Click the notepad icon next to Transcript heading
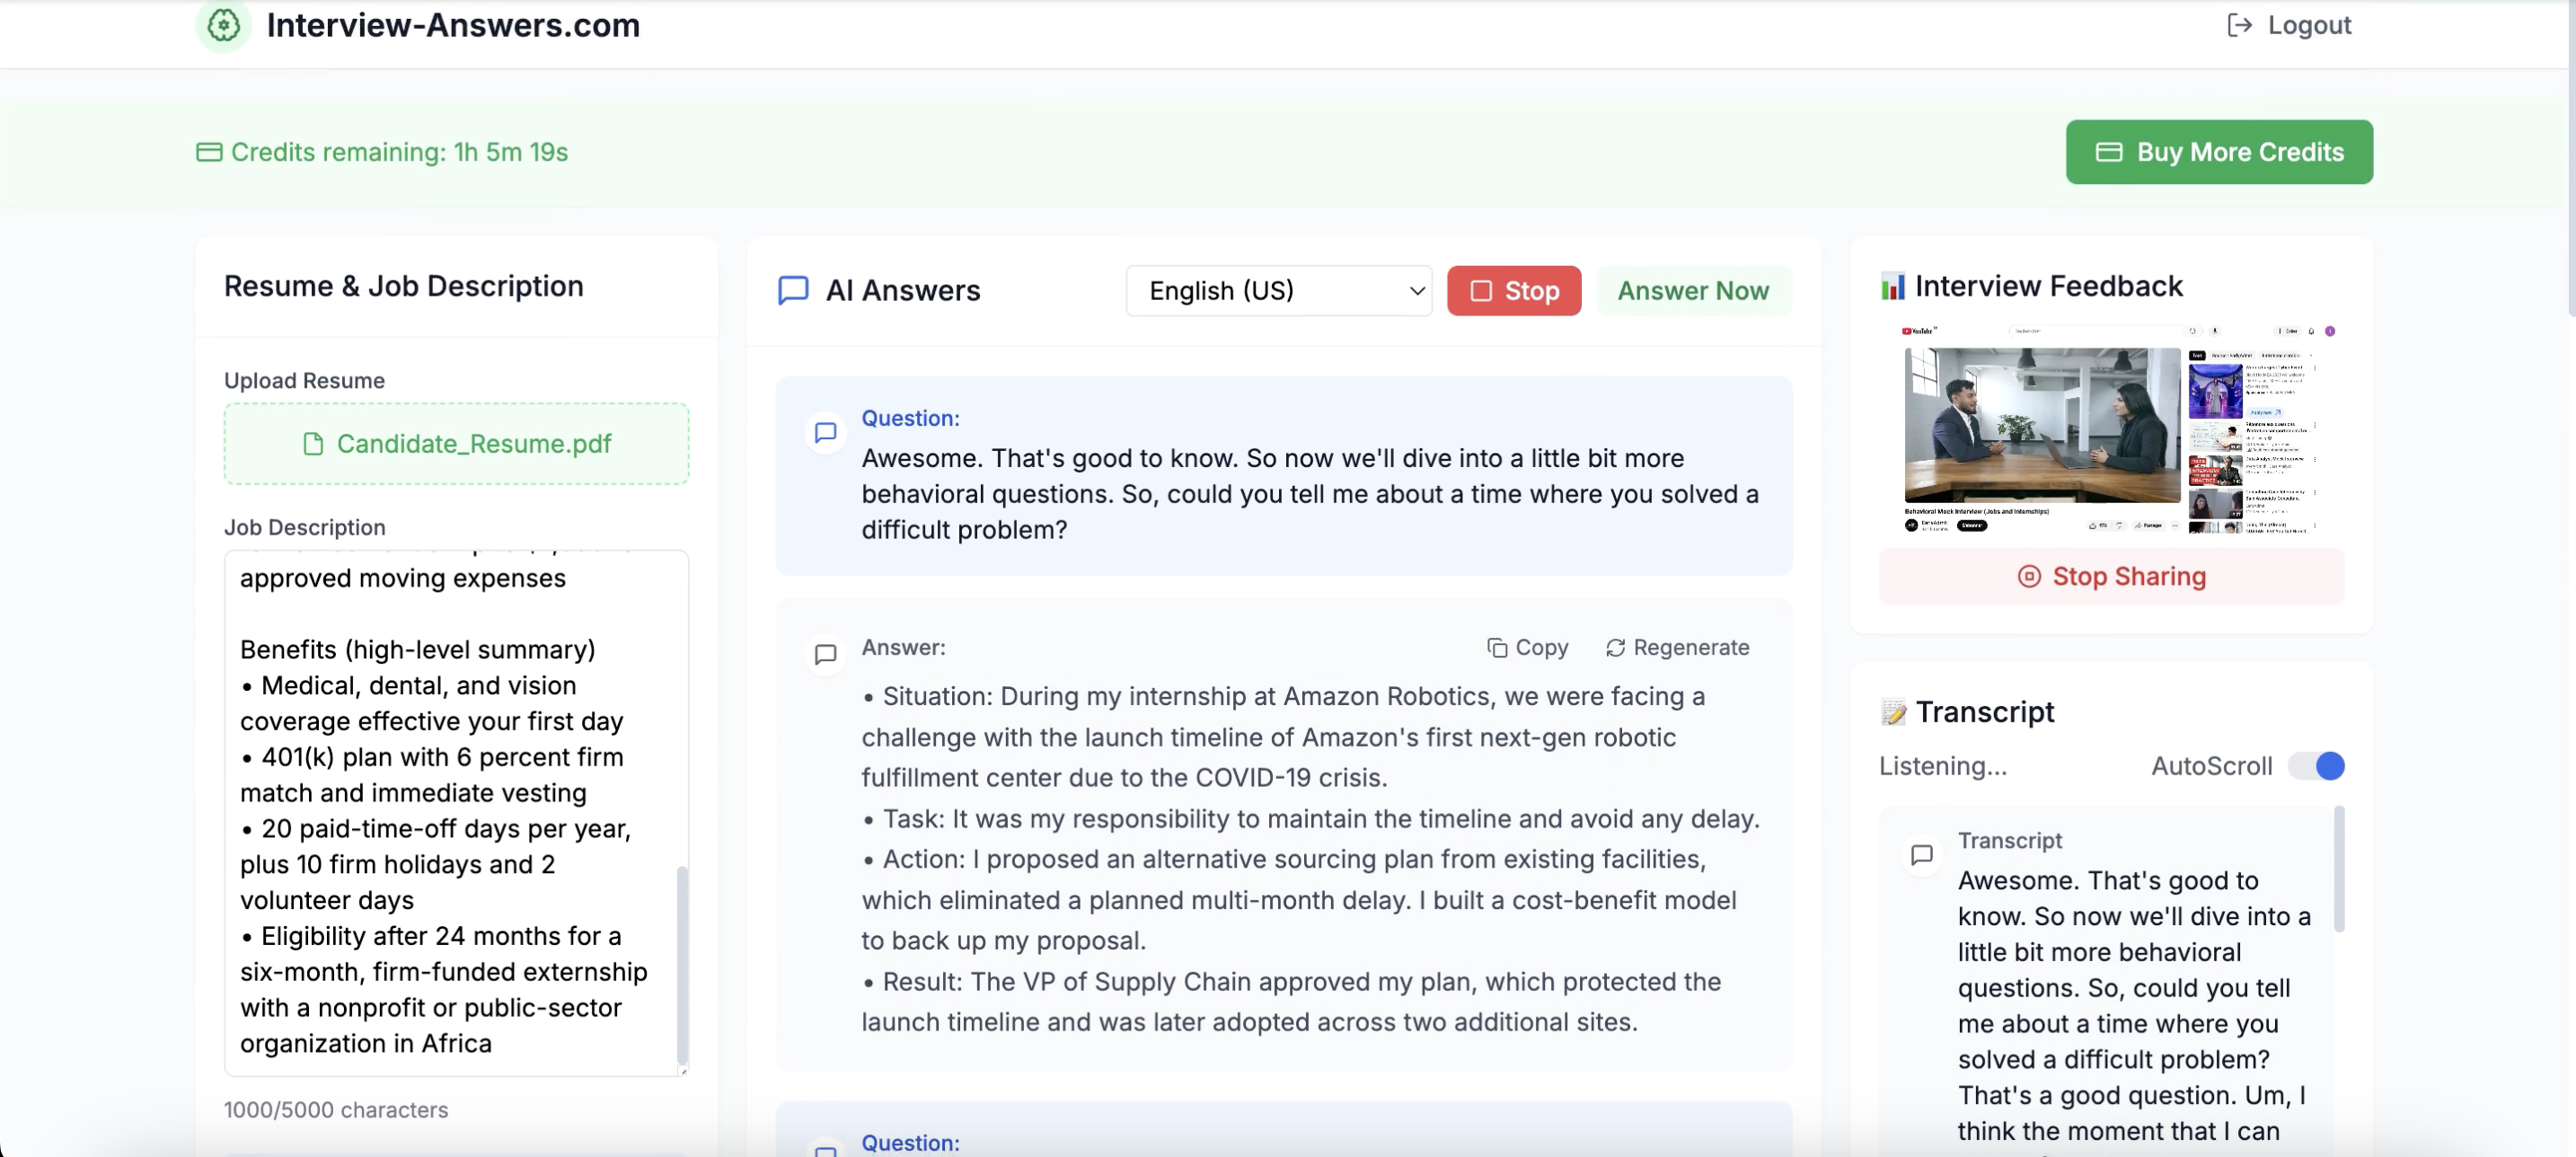Viewport: 2576px width, 1157px height. point(1893,712)
